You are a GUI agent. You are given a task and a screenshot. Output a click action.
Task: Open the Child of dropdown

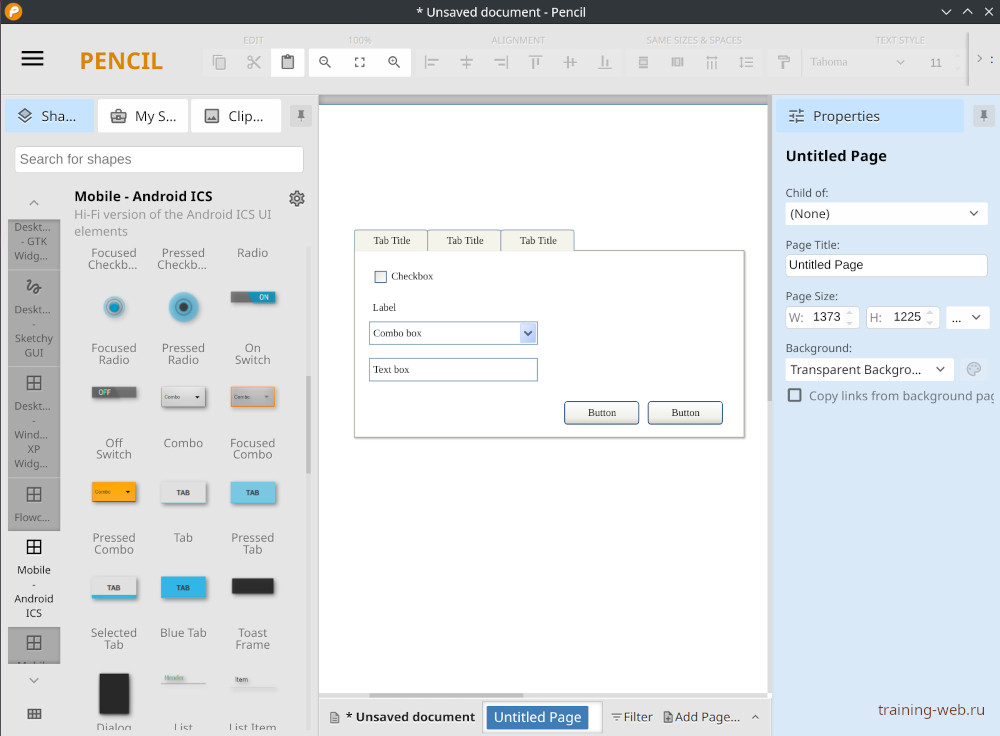[x=886, y=214]
